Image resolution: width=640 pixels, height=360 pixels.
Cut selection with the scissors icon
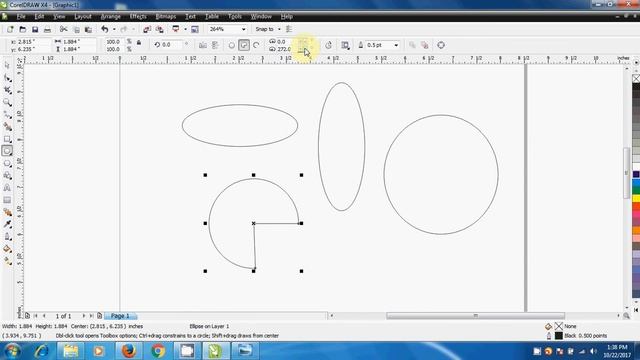(x=63, y=29)
